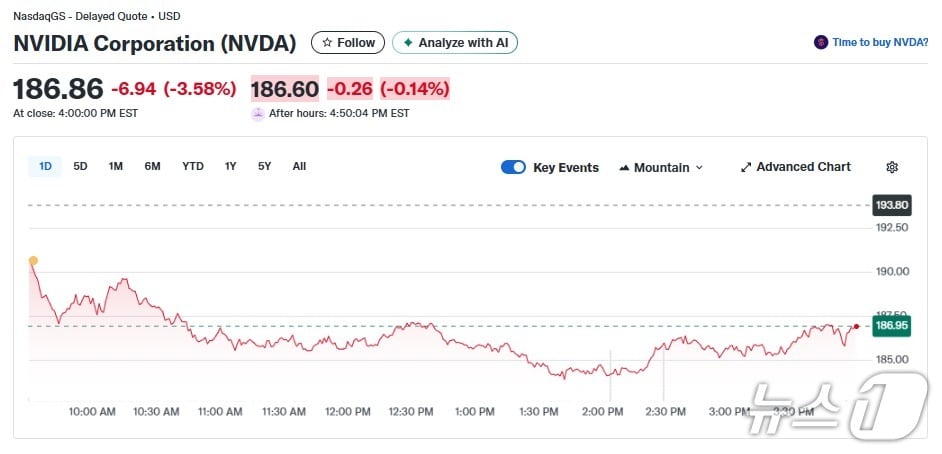
Task: Select the 1M chart range
Action: [116, 166]
